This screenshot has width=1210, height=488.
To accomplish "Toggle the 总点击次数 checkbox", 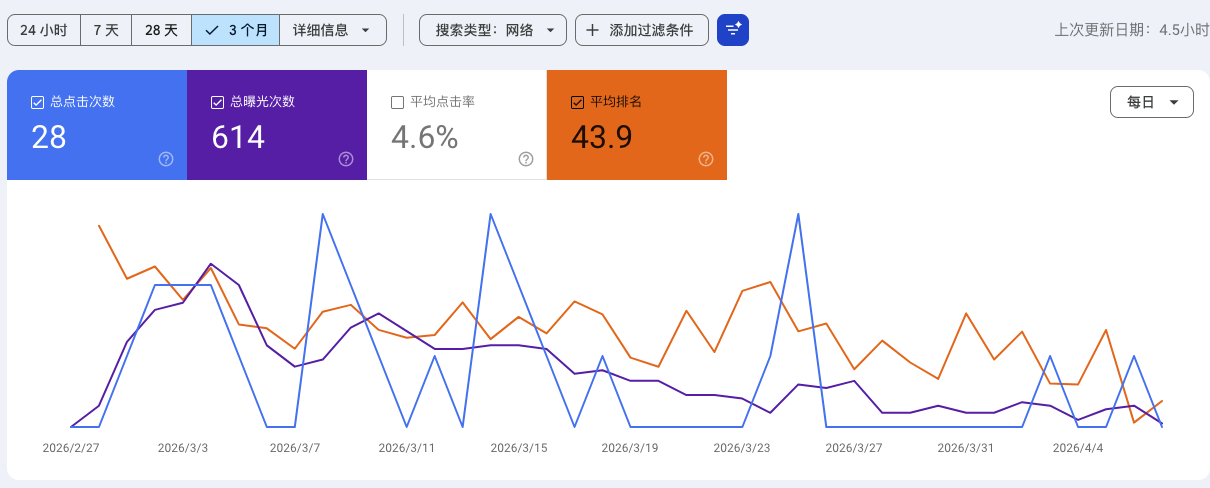I will (37, 102).
